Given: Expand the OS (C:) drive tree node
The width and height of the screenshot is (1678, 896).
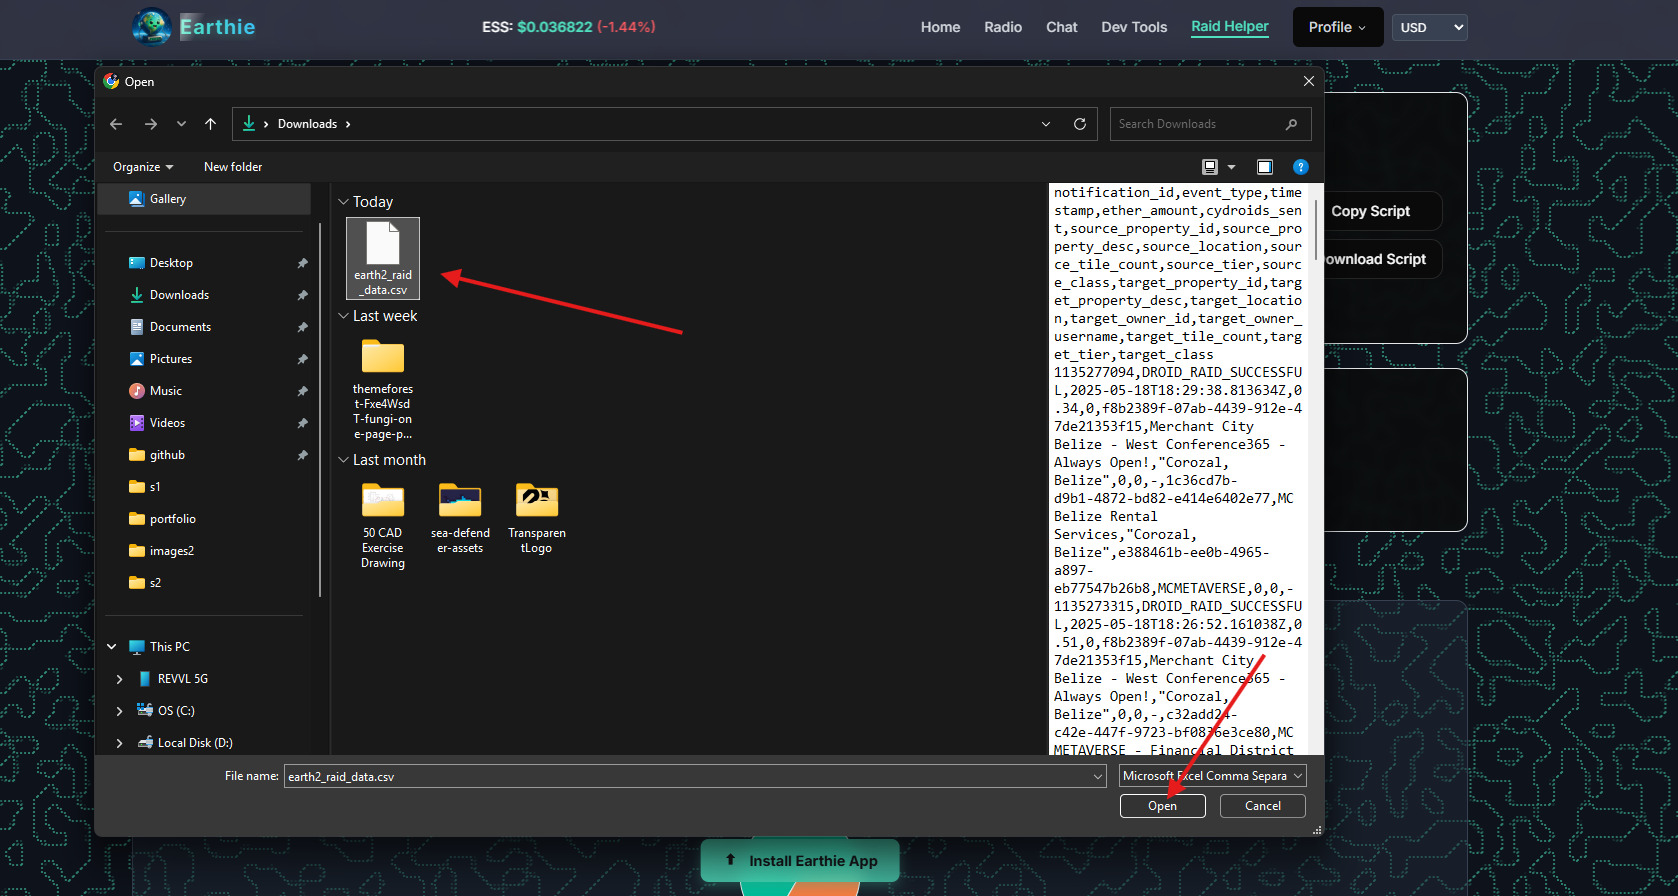Looking at the screenshot, I should click(x=120, y=711).
